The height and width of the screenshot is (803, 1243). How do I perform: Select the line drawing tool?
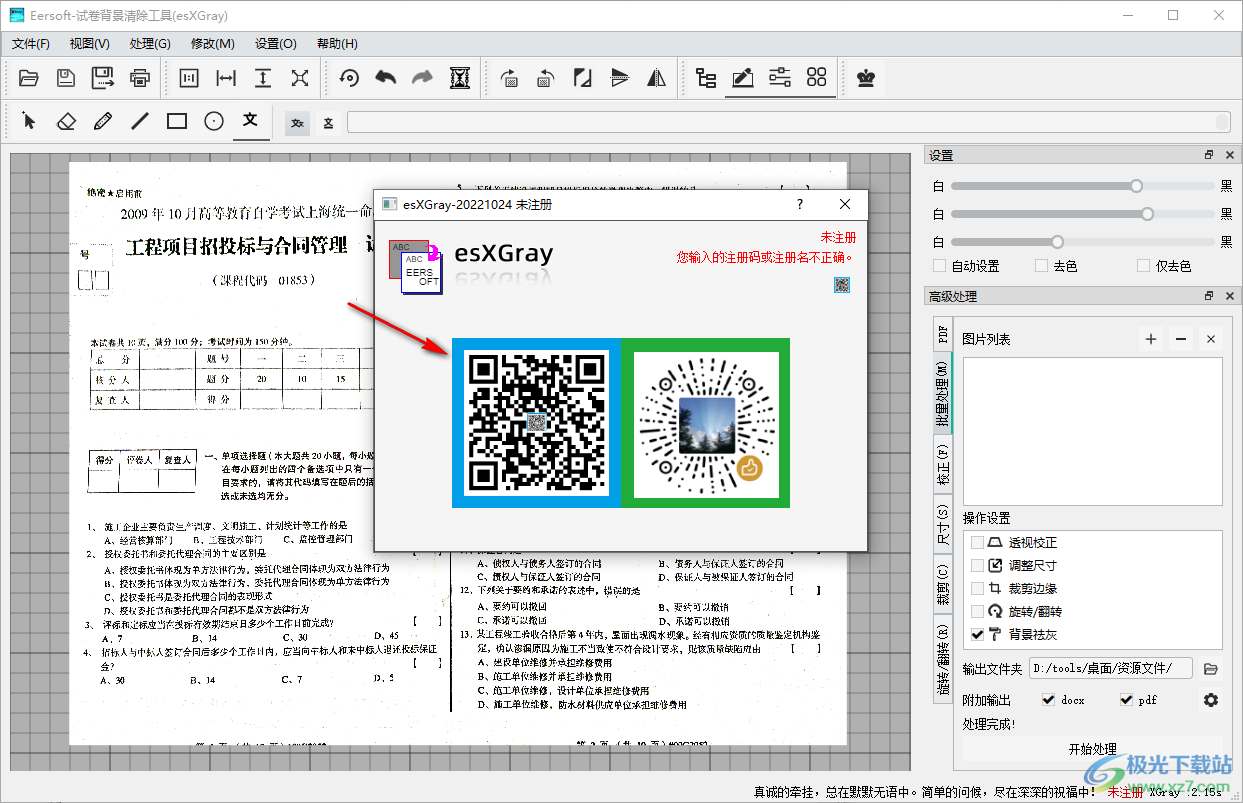pyautogui.click(x=140, y=121)
